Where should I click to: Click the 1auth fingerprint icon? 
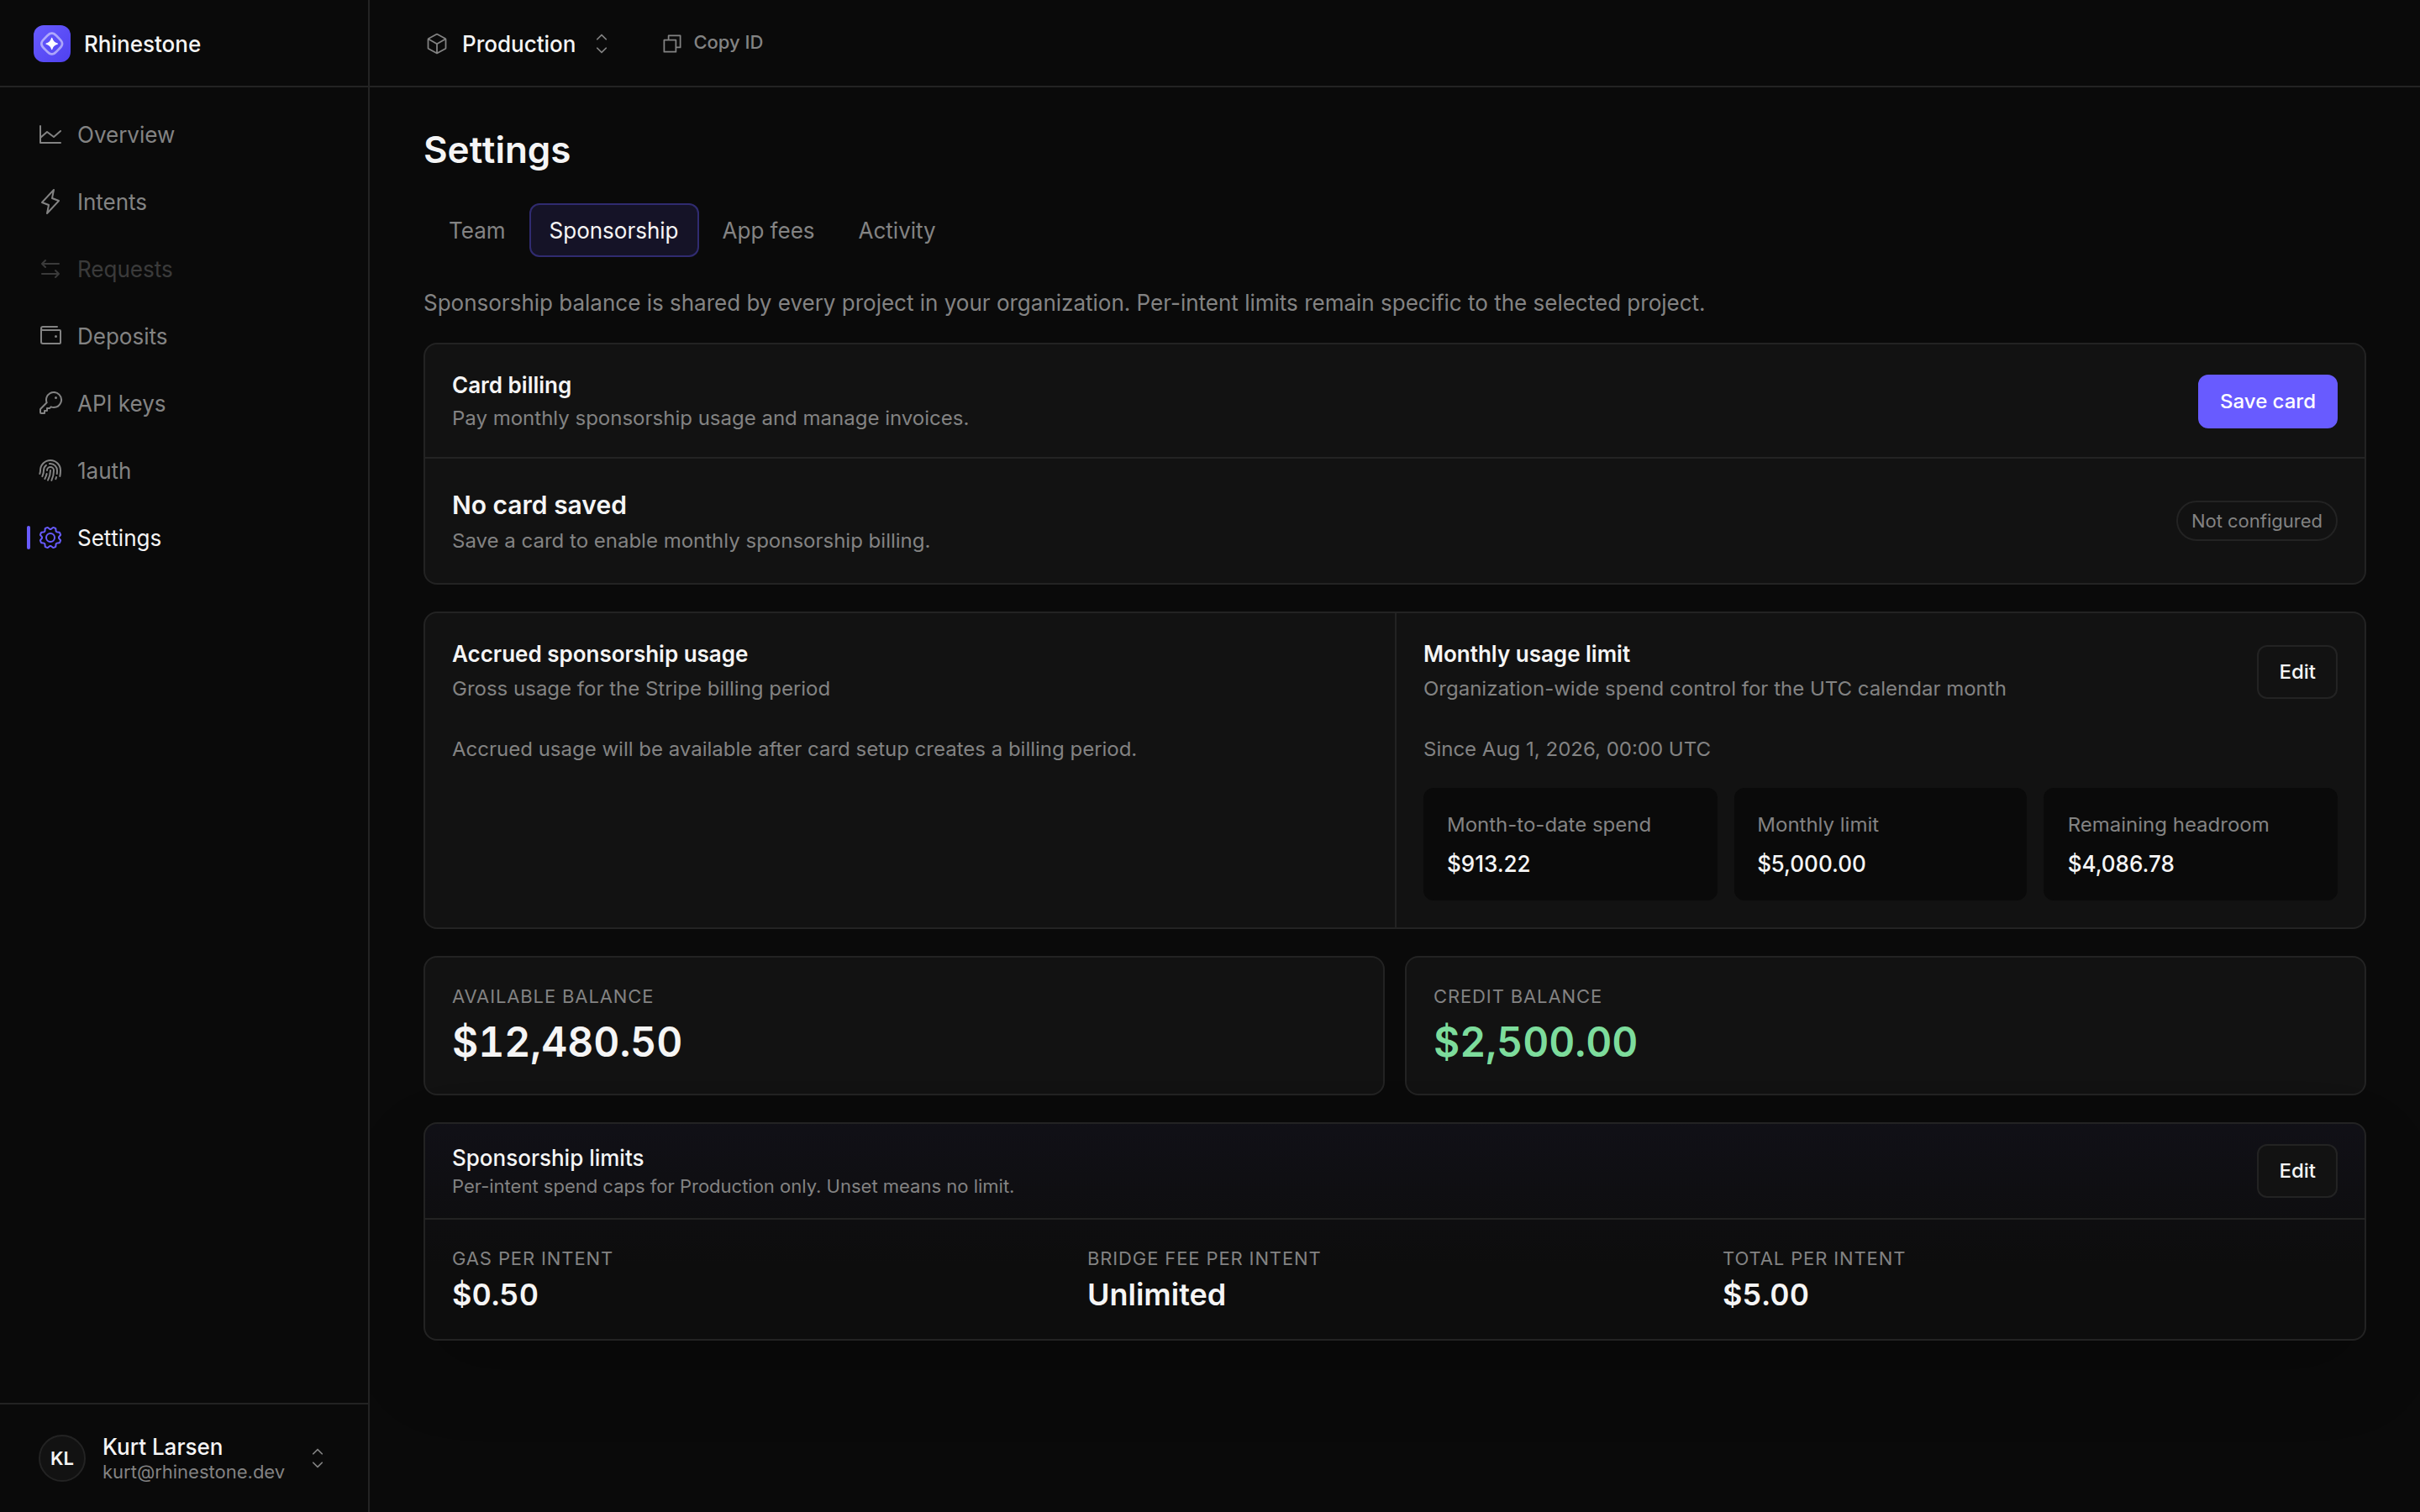click(x=50, y=470)
